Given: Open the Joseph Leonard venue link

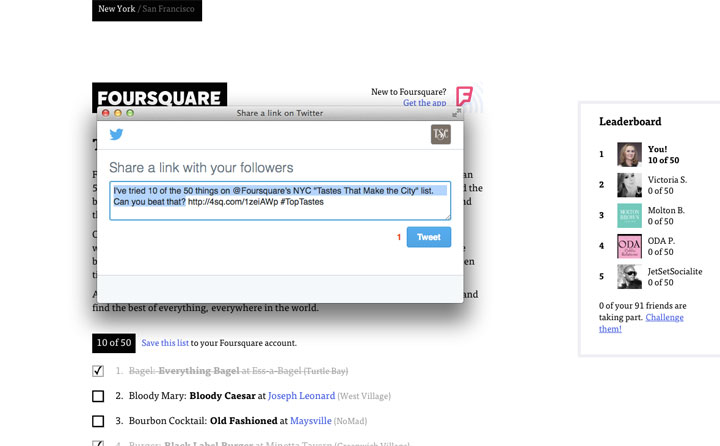Looking at the screenshot, I should pyautogui.click(x=300, y=396).
